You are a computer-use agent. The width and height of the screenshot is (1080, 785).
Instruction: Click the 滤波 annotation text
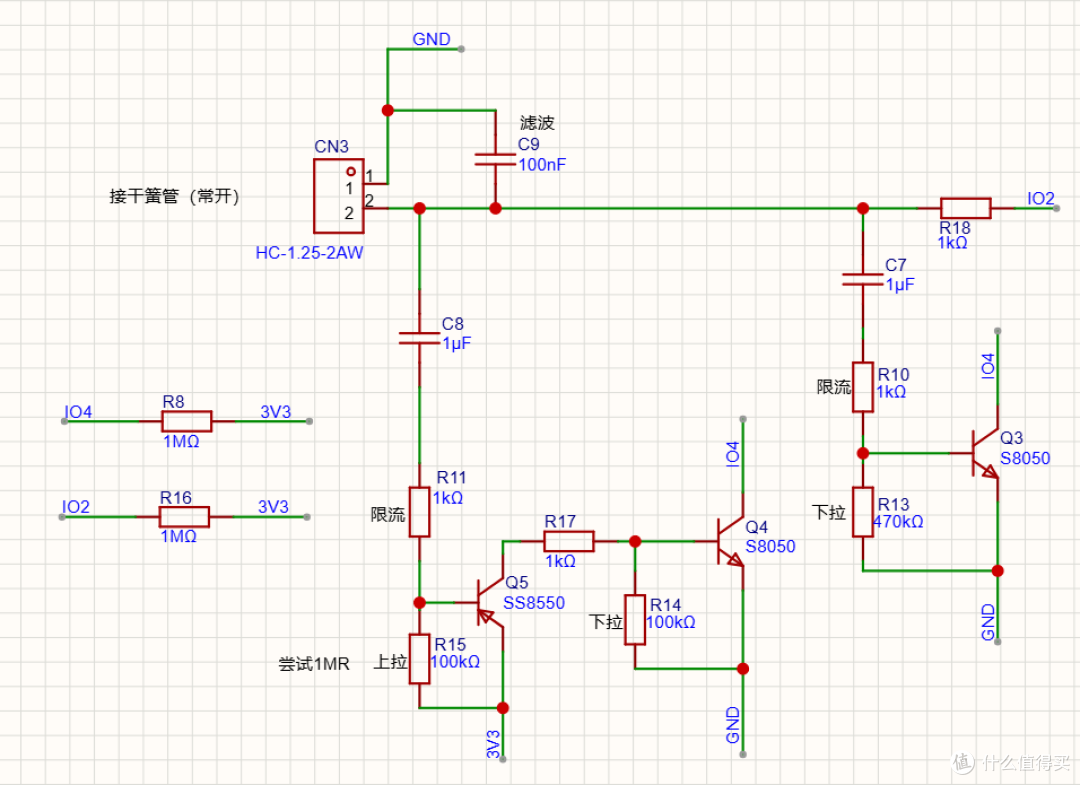537,123
